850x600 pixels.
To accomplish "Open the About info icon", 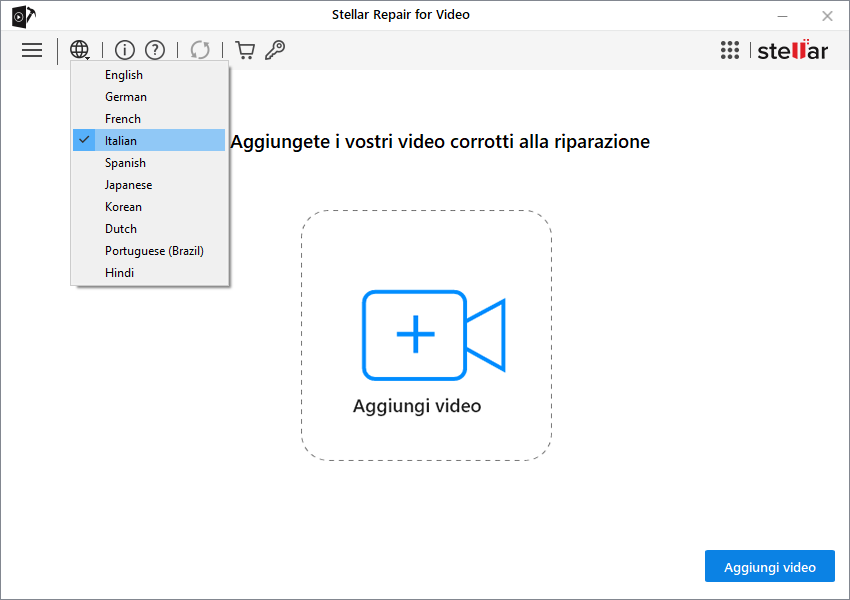I will click(125, 50).
